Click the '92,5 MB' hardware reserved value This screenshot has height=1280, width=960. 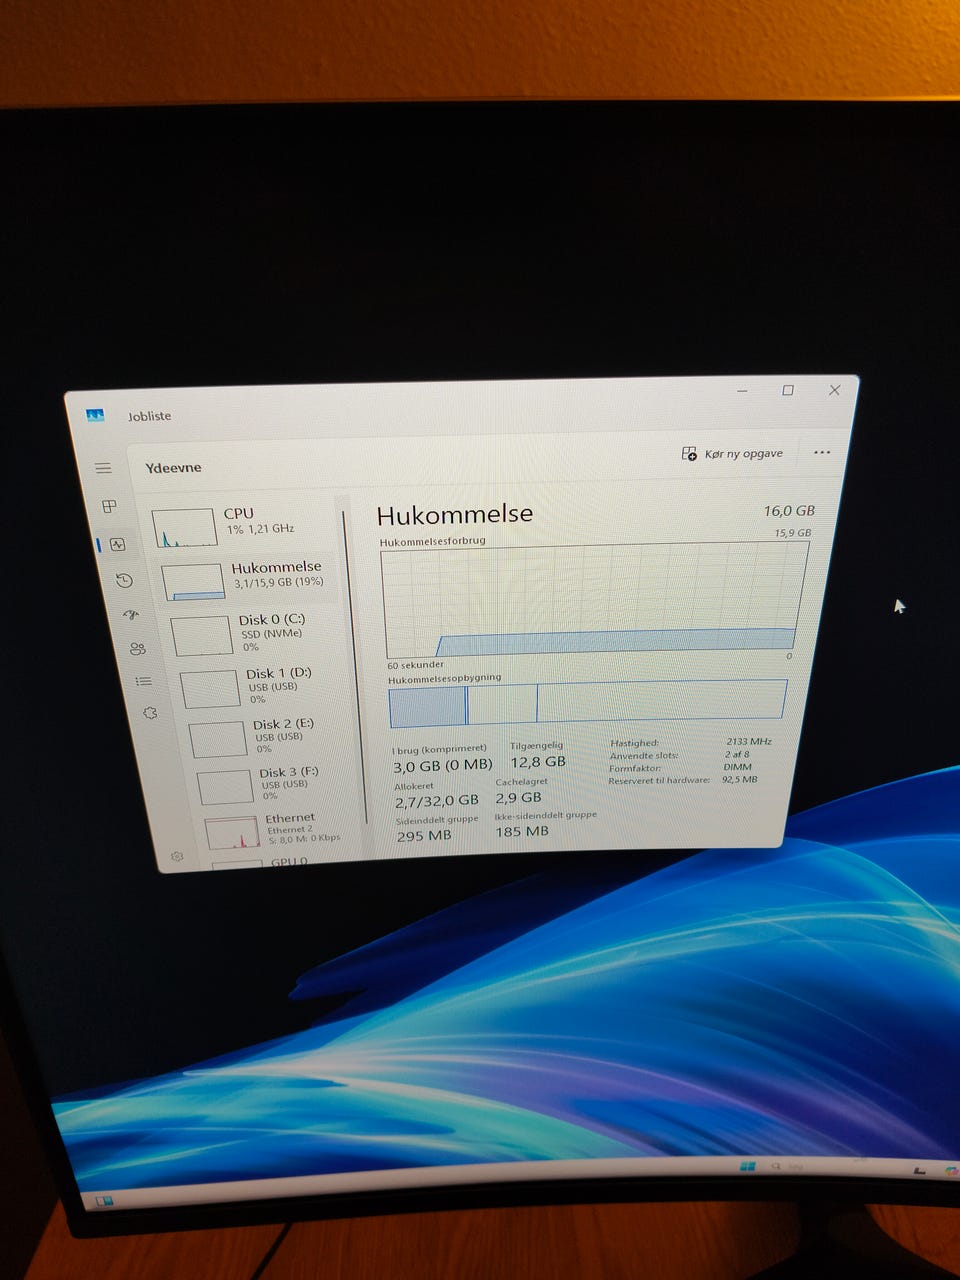(x=739, y=779)
